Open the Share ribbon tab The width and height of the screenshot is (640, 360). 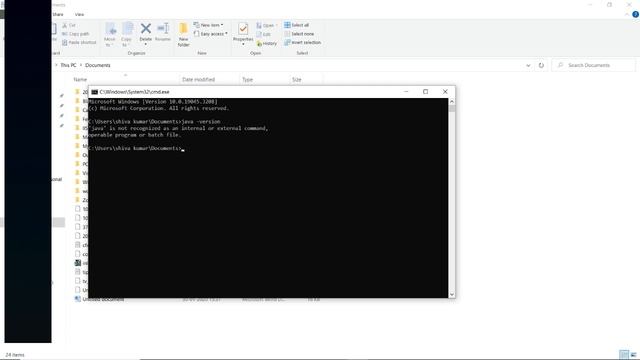pos(58,14)
